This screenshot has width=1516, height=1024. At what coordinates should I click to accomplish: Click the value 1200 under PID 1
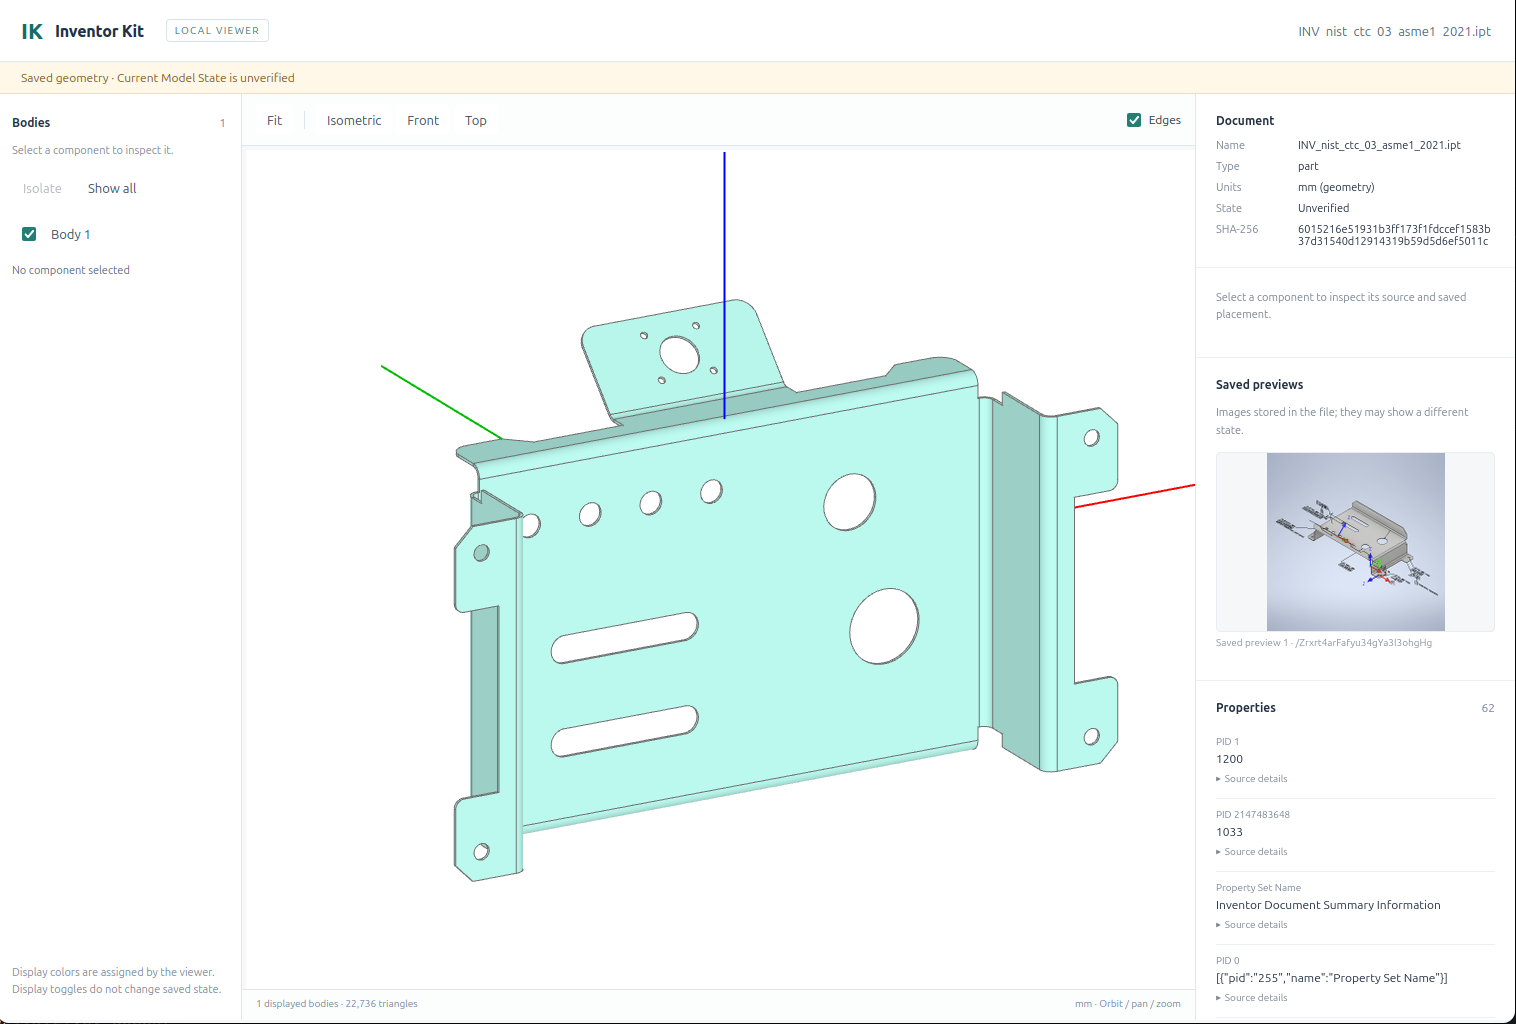click(x=1229, y=759)
